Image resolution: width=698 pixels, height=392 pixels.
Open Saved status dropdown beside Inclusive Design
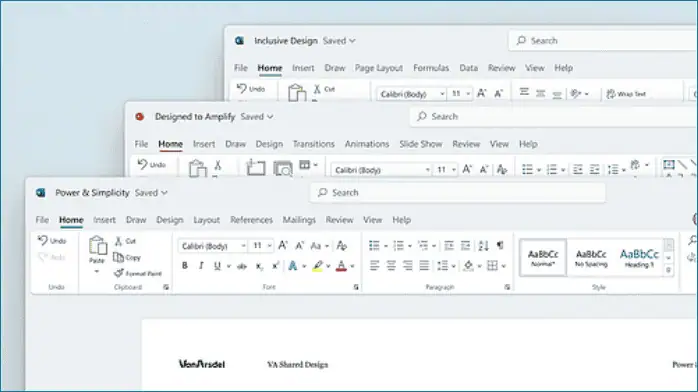(x=339, y=41)
